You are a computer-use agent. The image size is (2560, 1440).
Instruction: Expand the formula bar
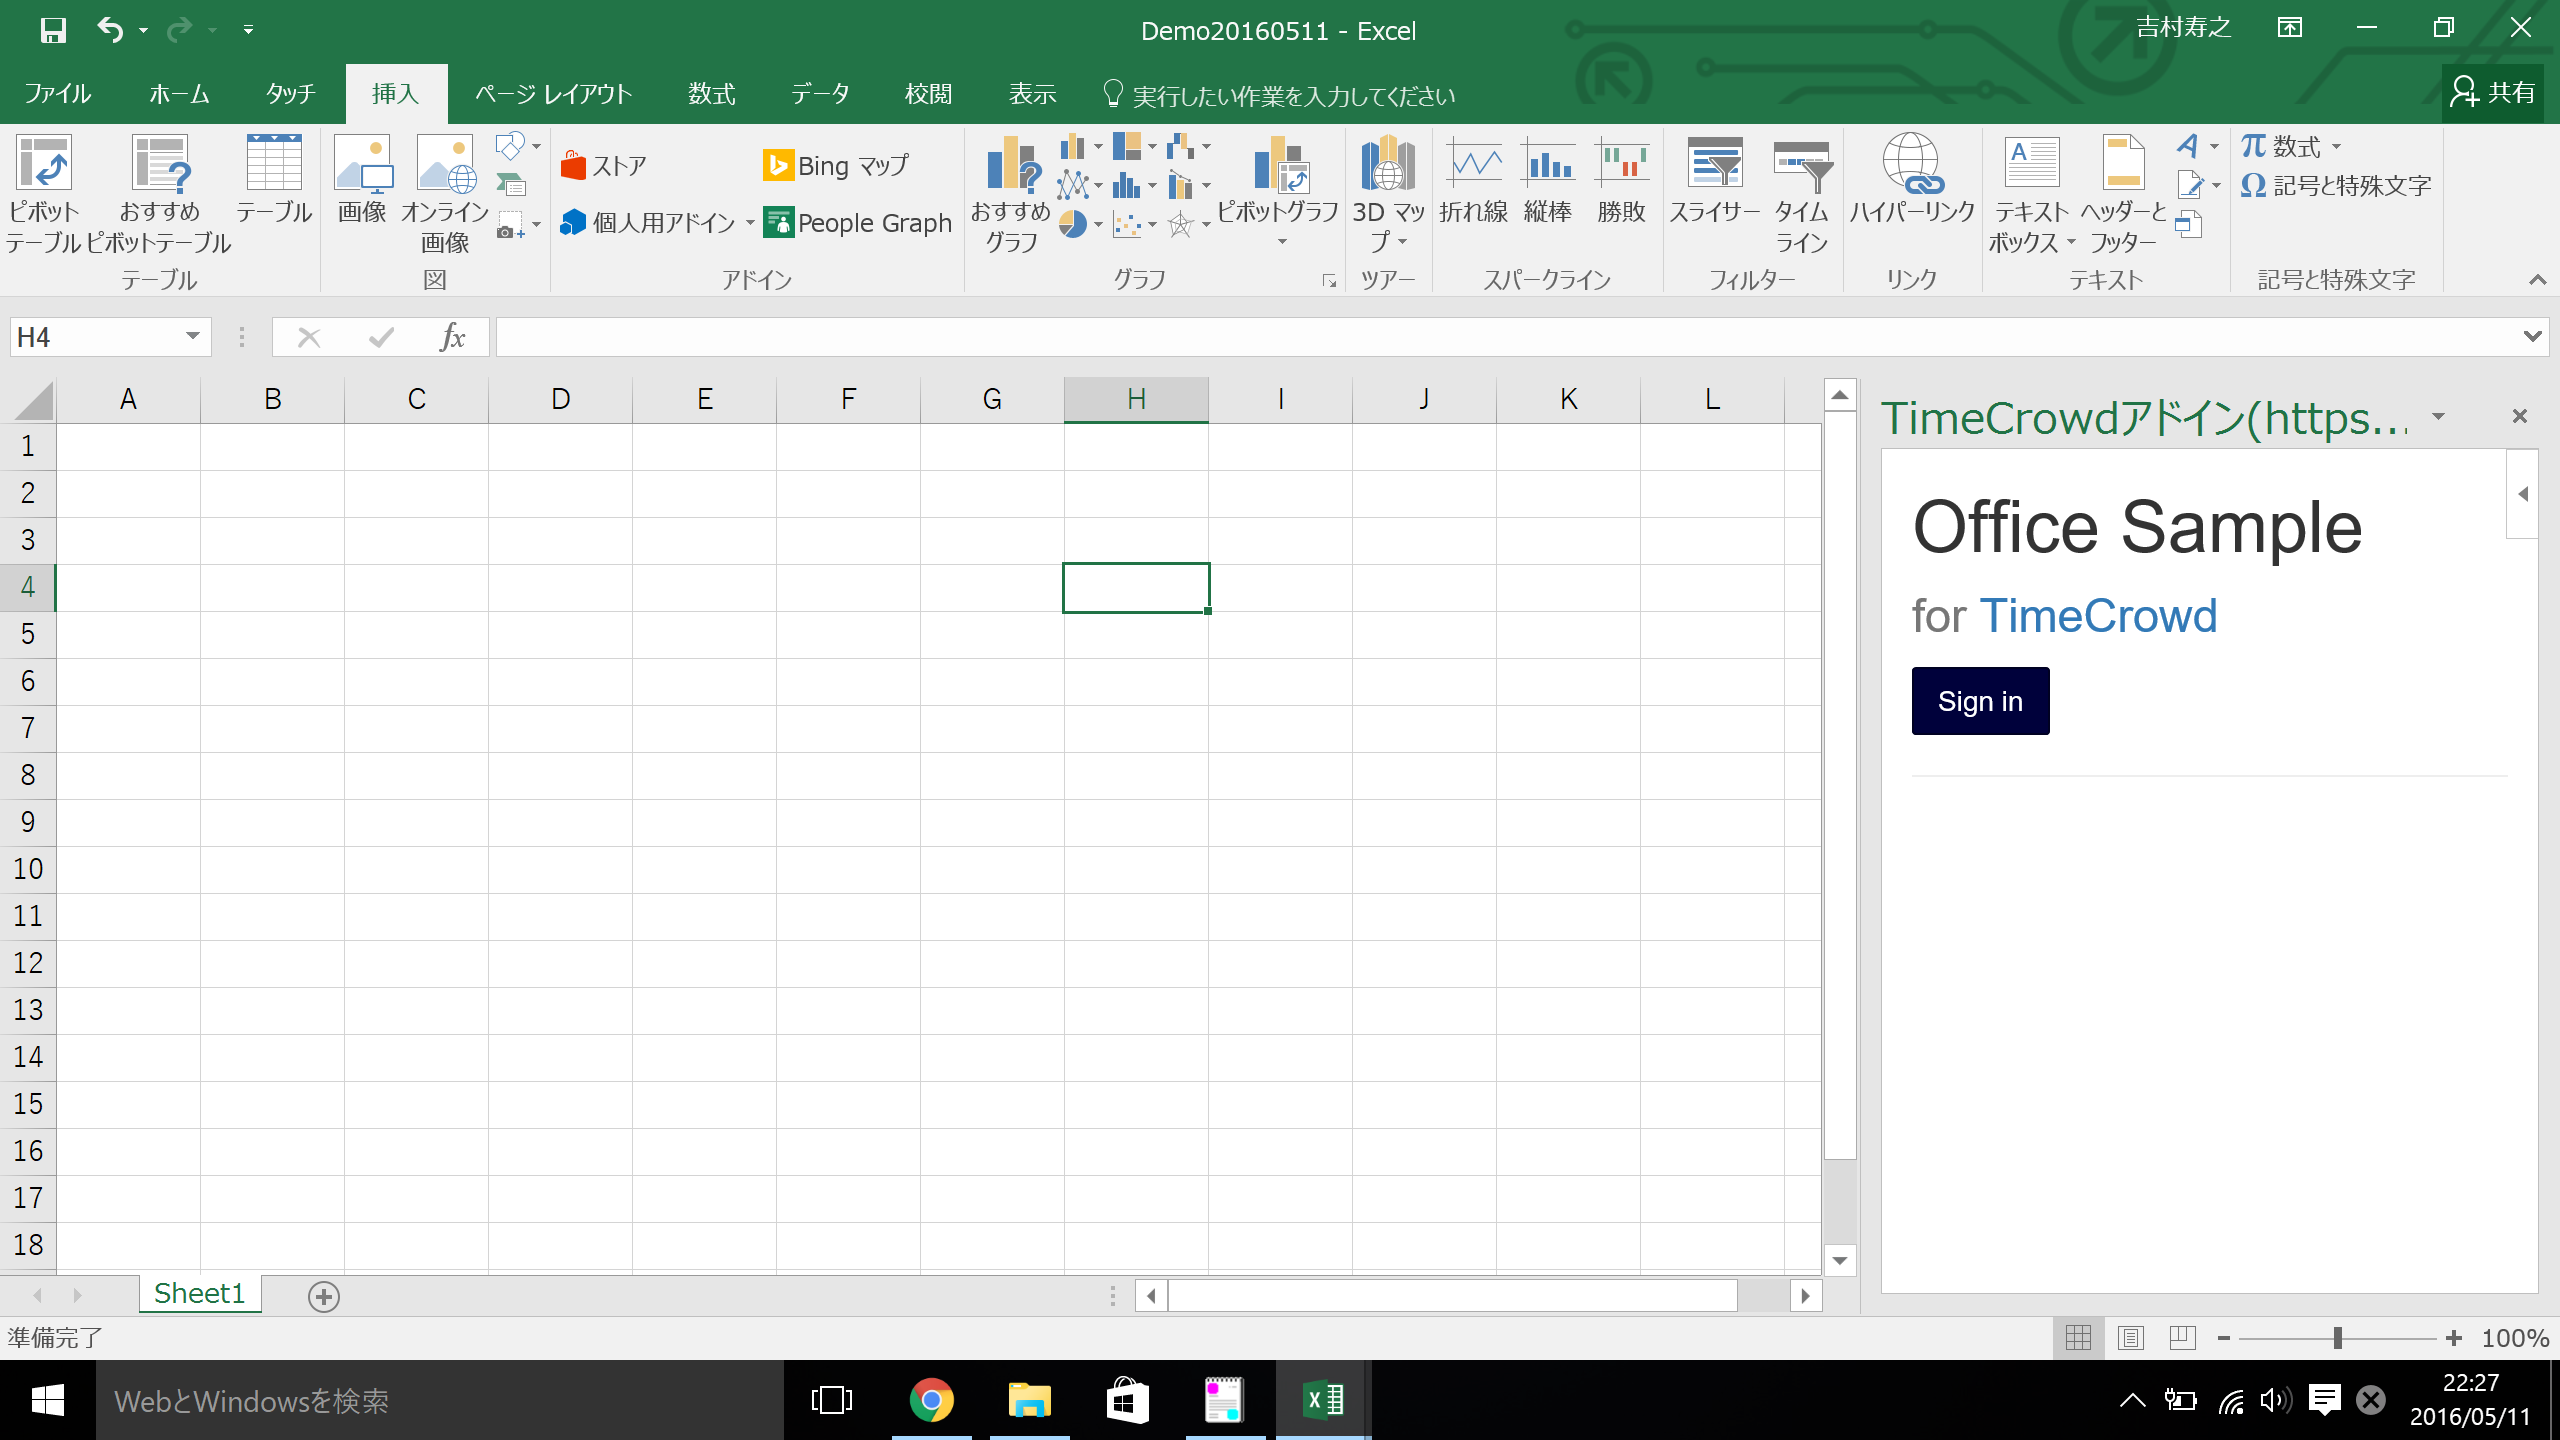[x=2533, y=336]
